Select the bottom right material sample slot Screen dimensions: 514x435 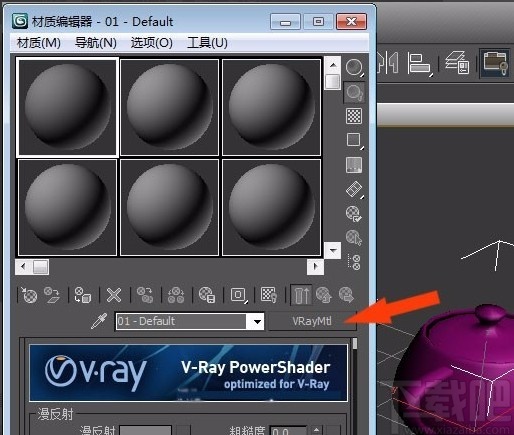(x=271, y=207)
